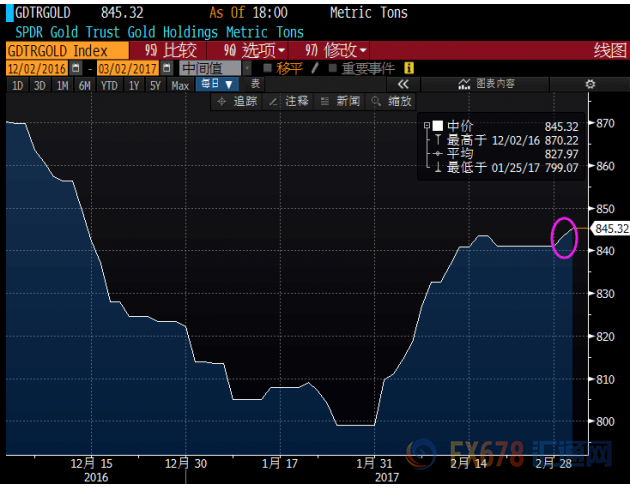Screen dimensions: 630x490
Task: Open 图表内容 chart content button
Action: 486,84
